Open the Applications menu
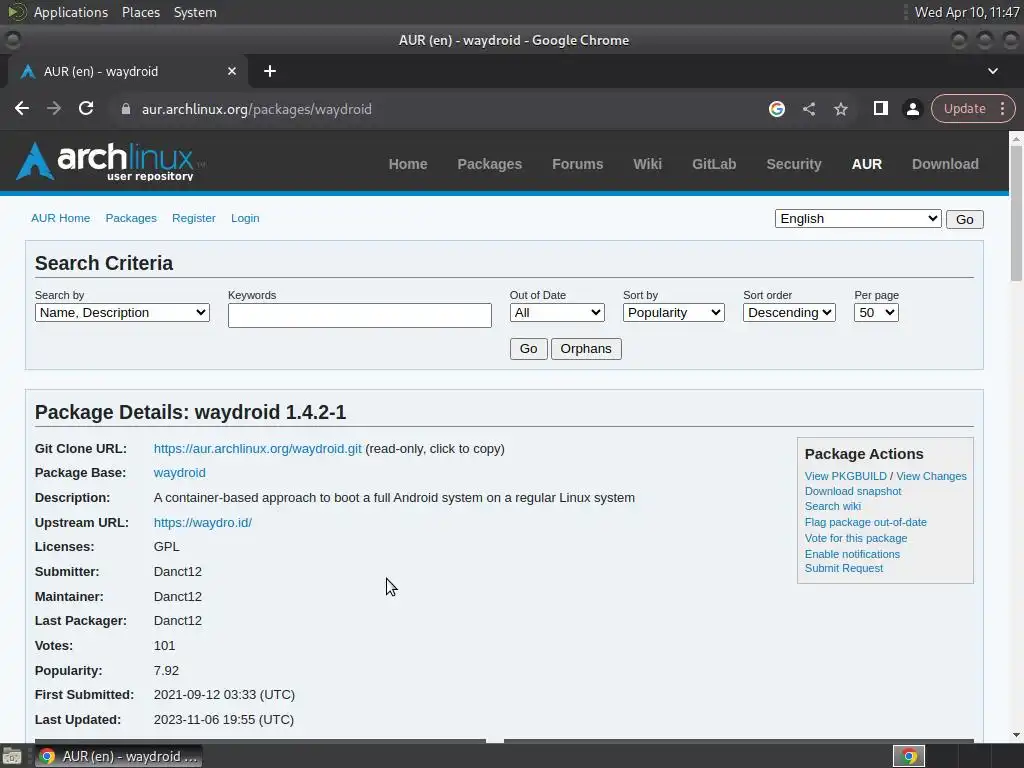 (x=71, y=12)
